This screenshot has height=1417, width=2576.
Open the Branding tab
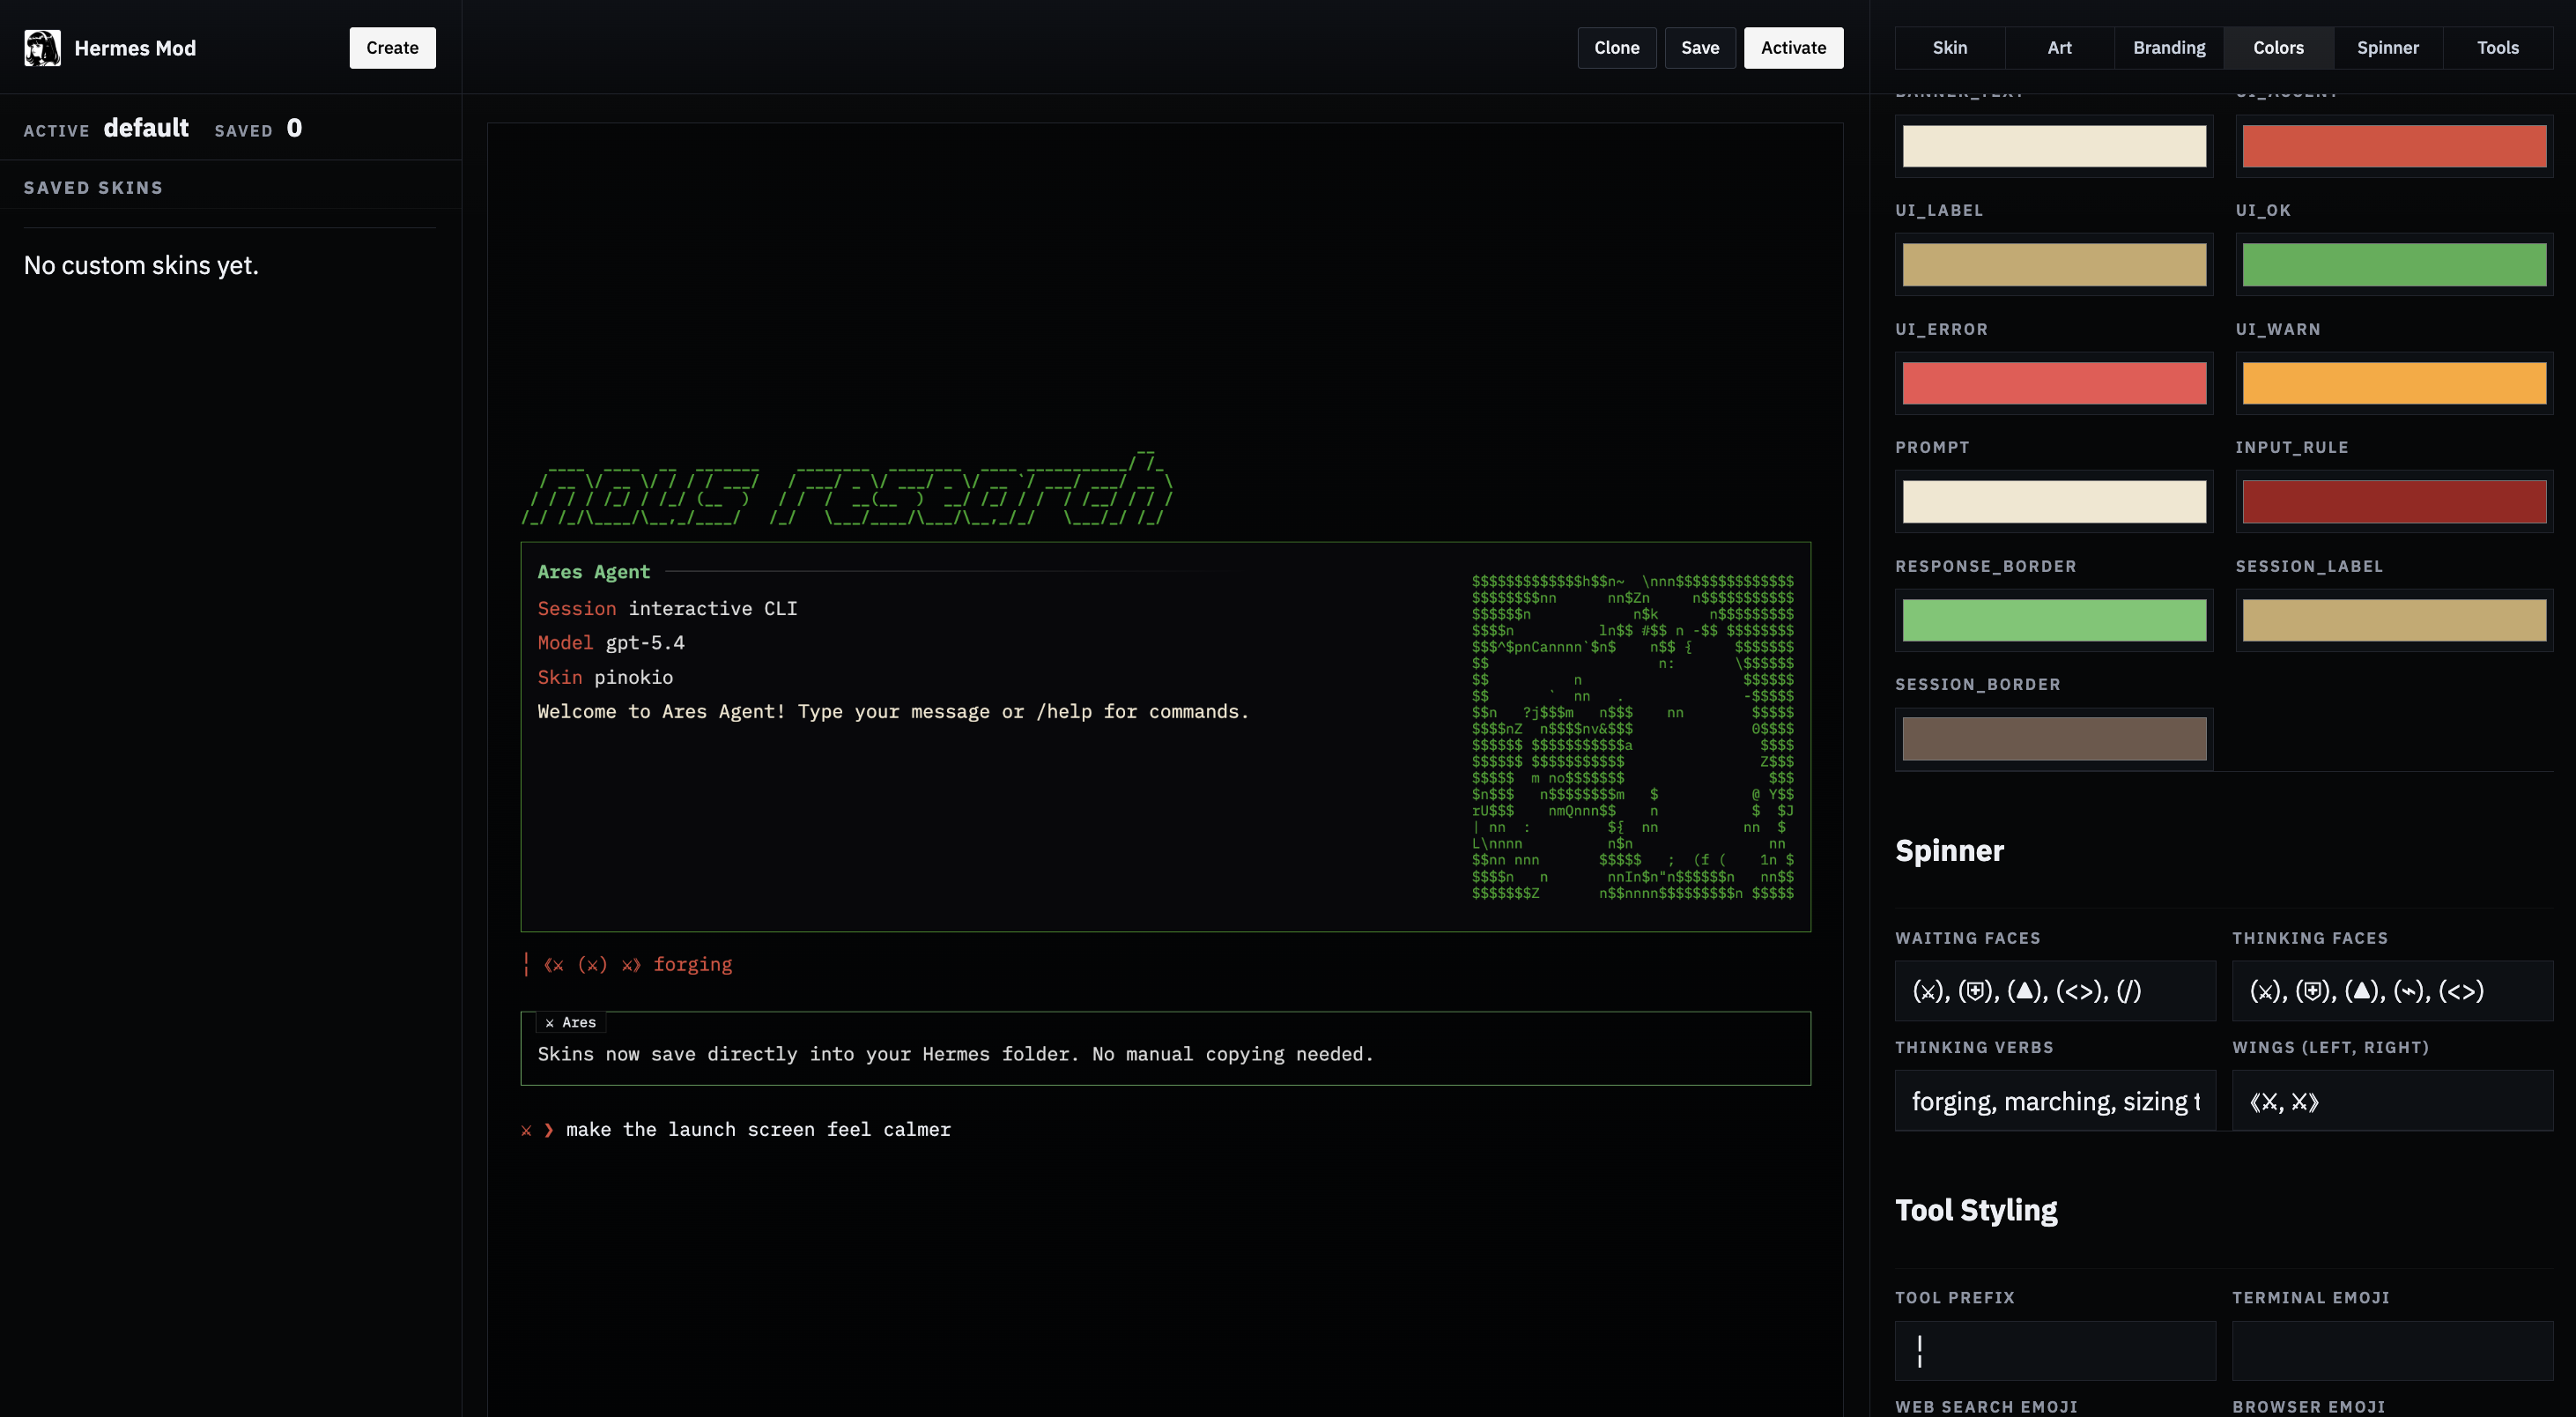pos(2168,47)
